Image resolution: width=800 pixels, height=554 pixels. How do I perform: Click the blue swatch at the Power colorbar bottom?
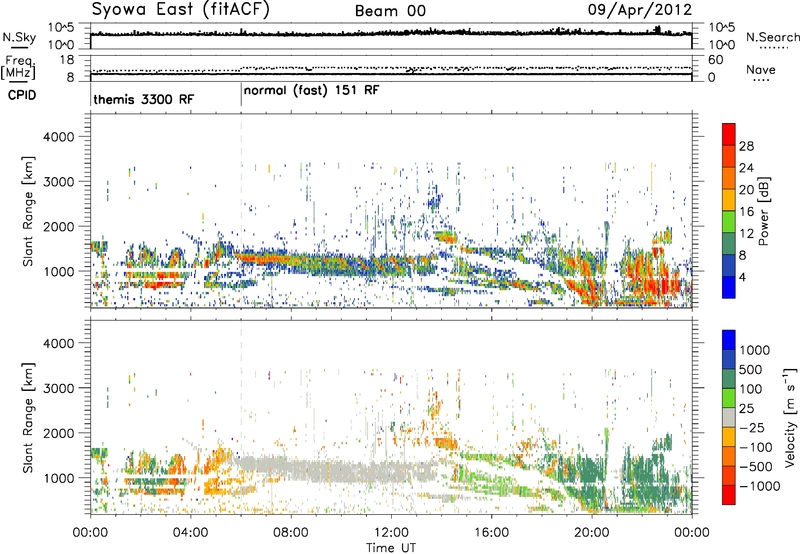click(x=729, y=287)
